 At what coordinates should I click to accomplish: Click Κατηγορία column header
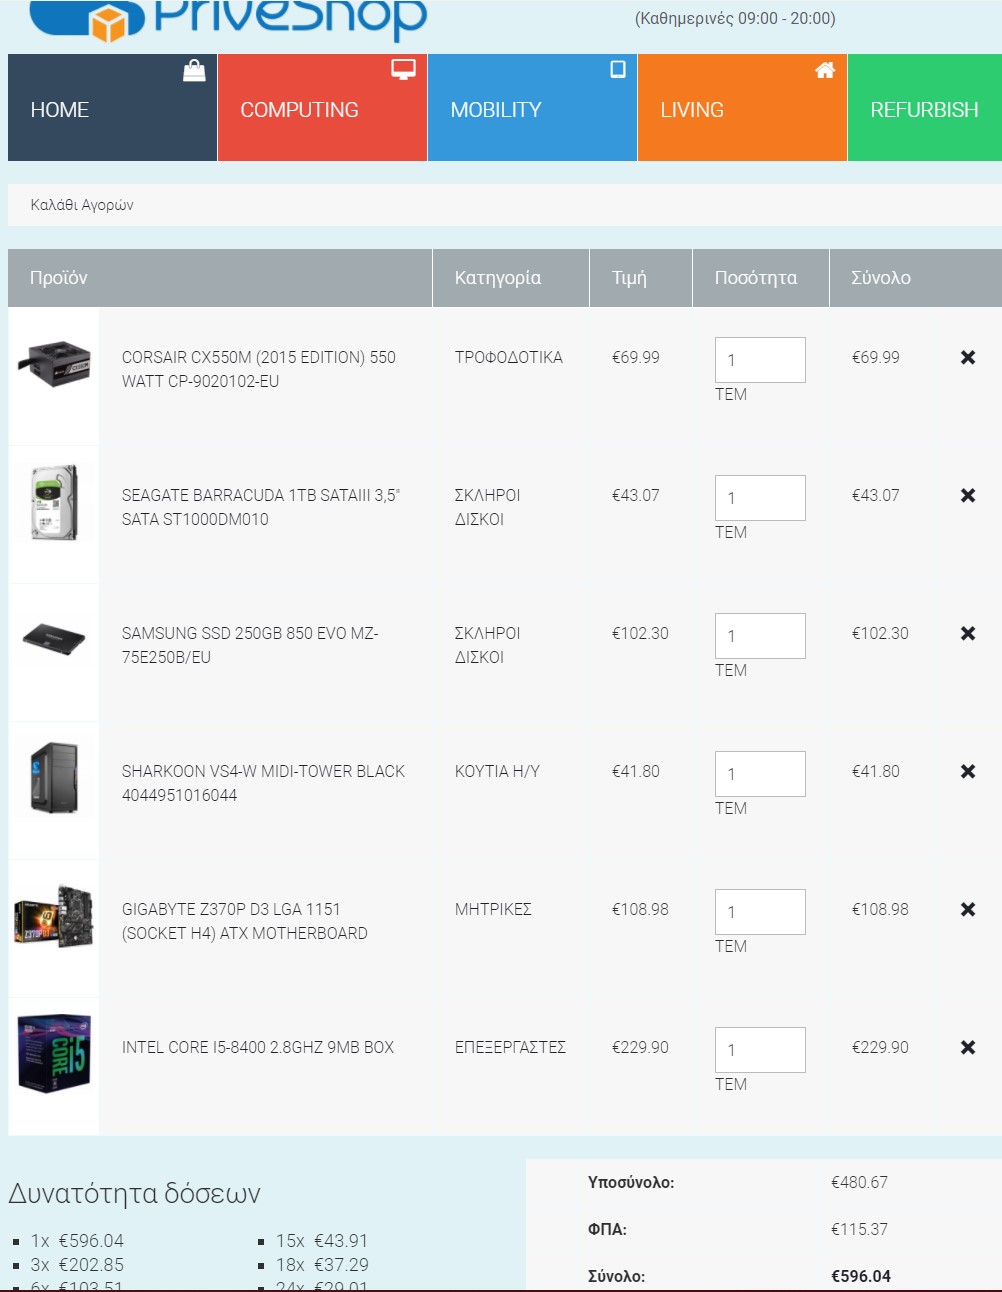[x=498, y=278]
